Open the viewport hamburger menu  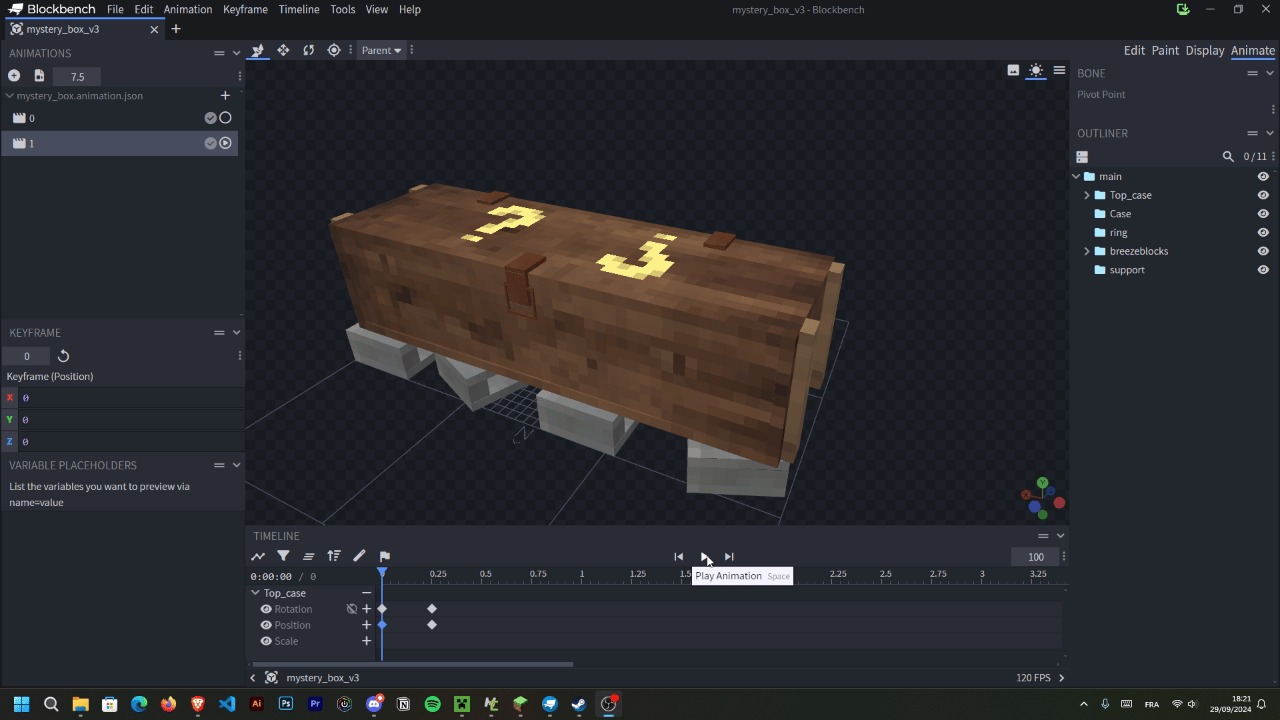pyautogui.click(x=1059, y=70)
